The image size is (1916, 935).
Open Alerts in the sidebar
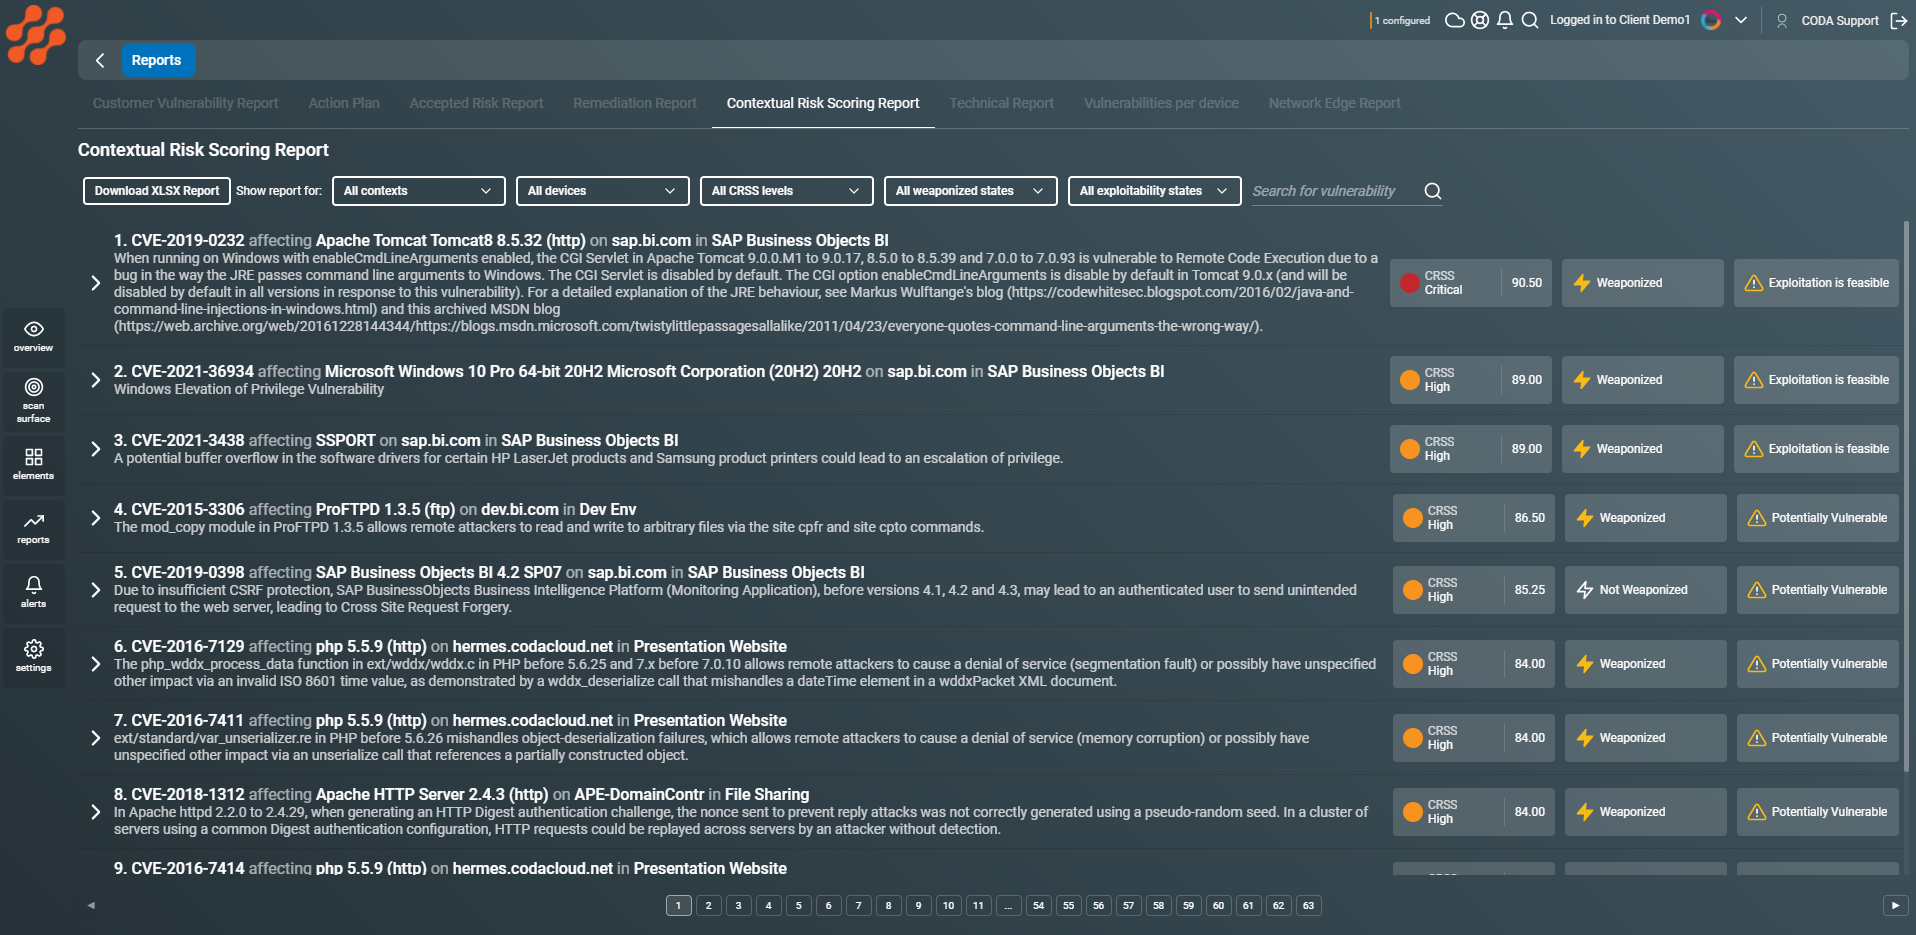pyautogui.click(x=34, y=592)
